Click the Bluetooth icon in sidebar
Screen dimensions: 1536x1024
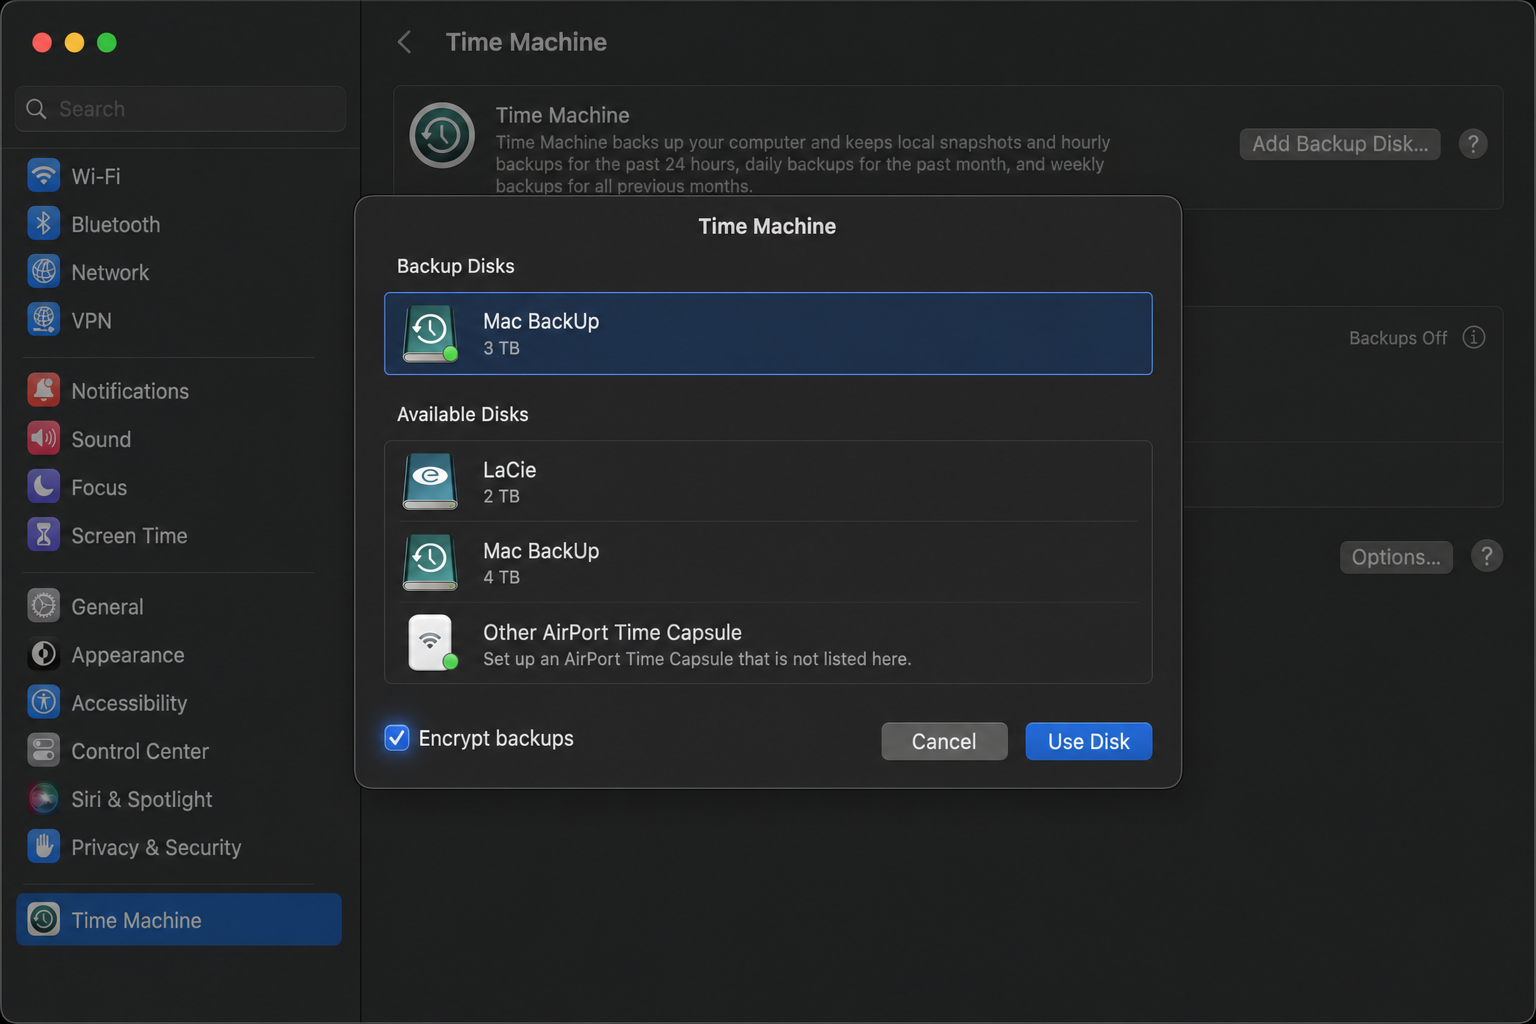43,223
